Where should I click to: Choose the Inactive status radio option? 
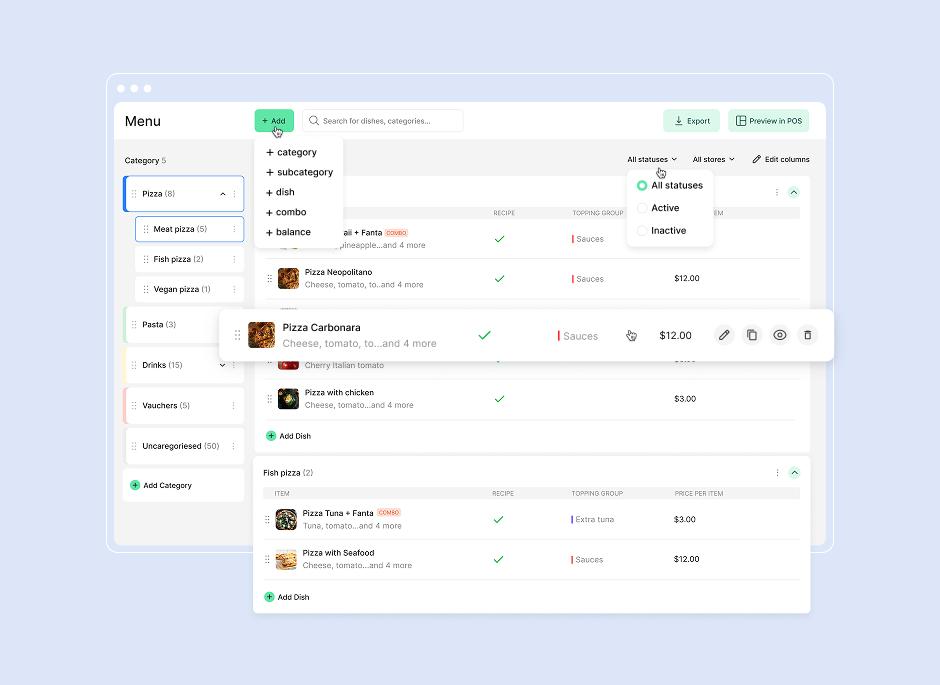(642, 231)
